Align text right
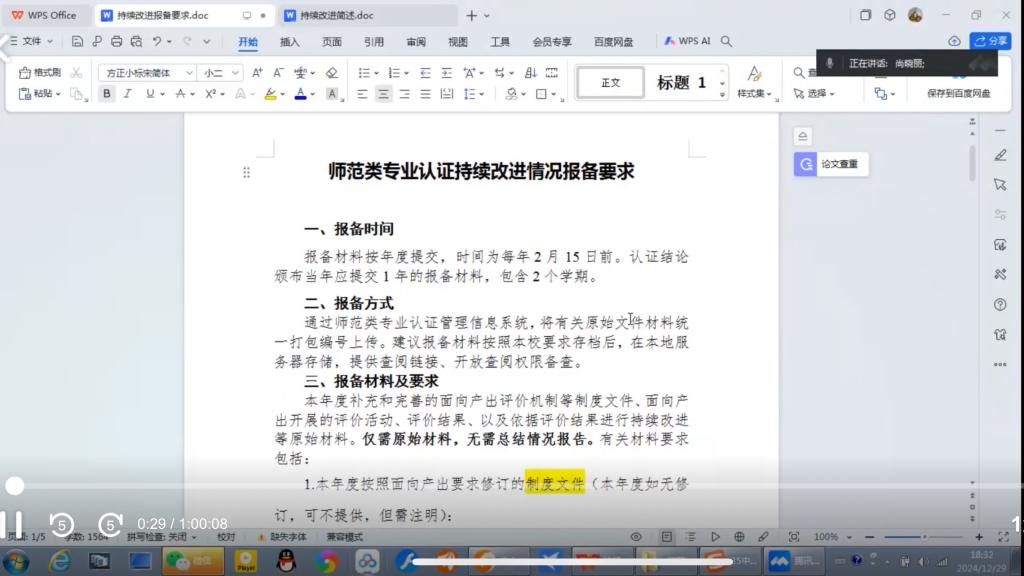The image size is (1024, 576). coord(404,94)
